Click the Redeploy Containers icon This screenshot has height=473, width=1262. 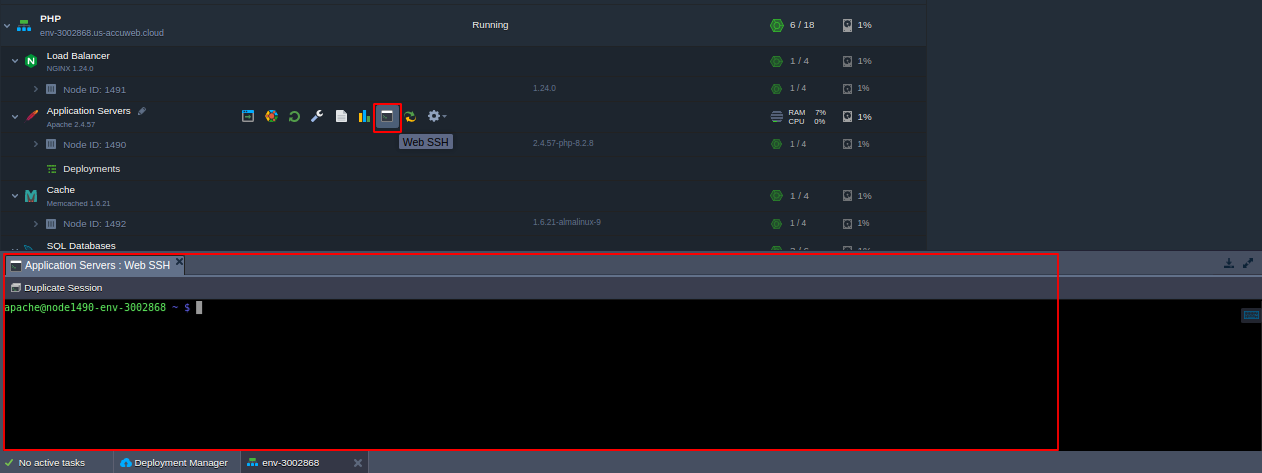410,117
